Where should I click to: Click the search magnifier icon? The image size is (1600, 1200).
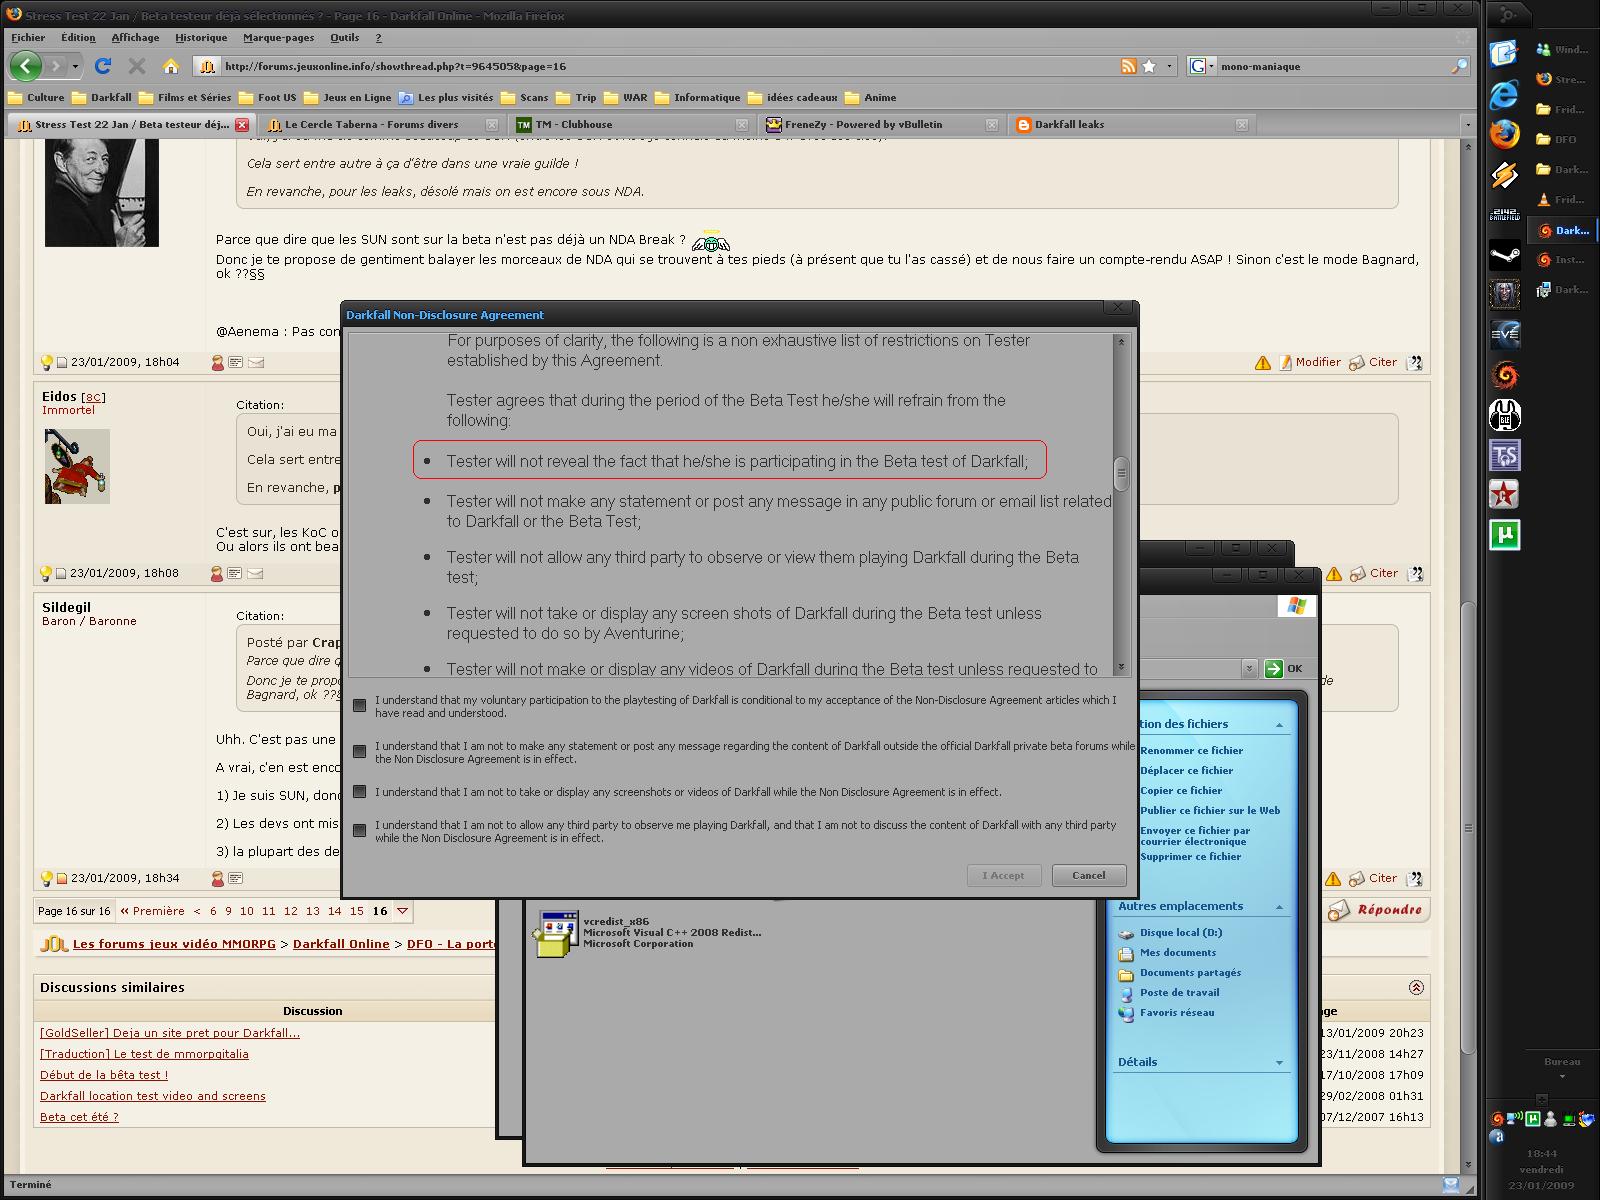pyautogui.click(x=1459, y=66)
